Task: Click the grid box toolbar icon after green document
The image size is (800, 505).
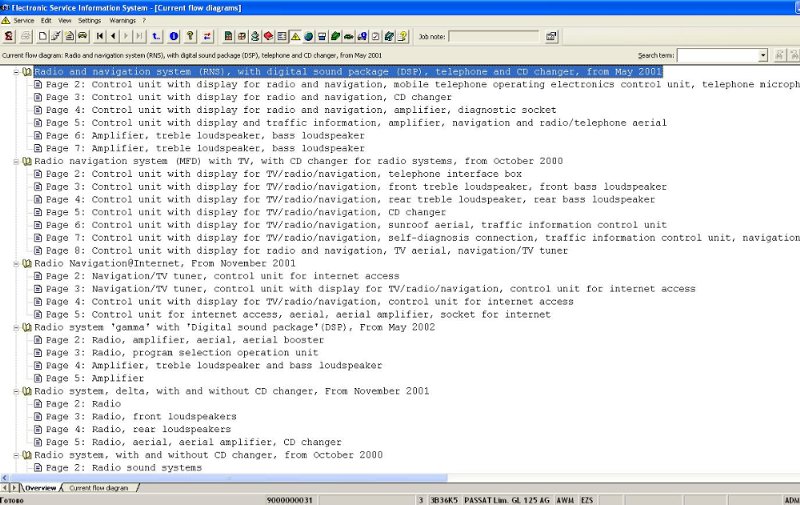Action: pyautogui.click(x=242, y=36)
